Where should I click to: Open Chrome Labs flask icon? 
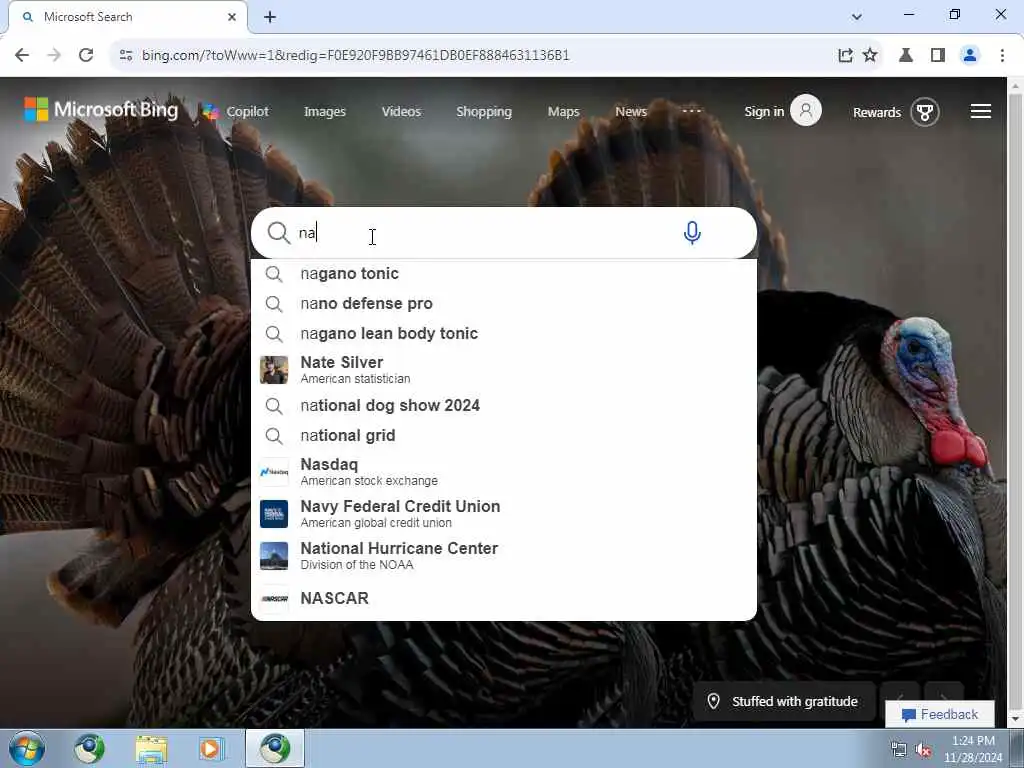click(906, 56)
